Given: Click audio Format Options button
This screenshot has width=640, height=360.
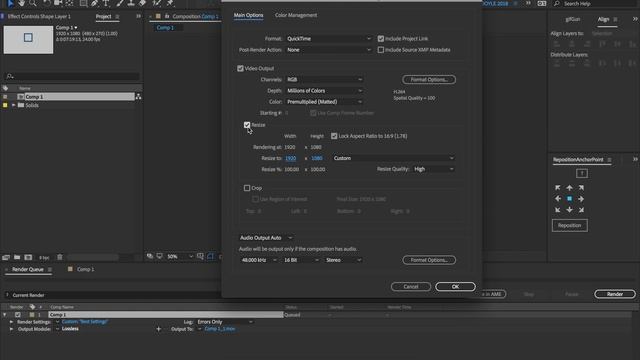Looking at the screenshot, I should pyautogui.click(x=429, y=260).
